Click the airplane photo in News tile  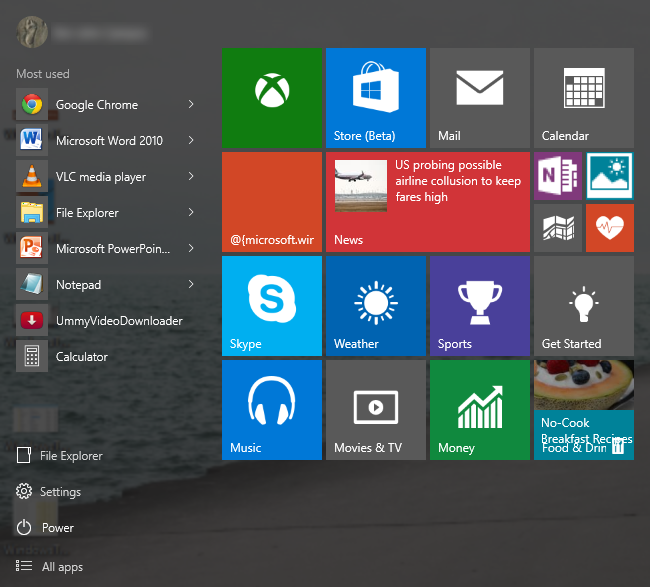pyautogui.click(x=361, y=186)
